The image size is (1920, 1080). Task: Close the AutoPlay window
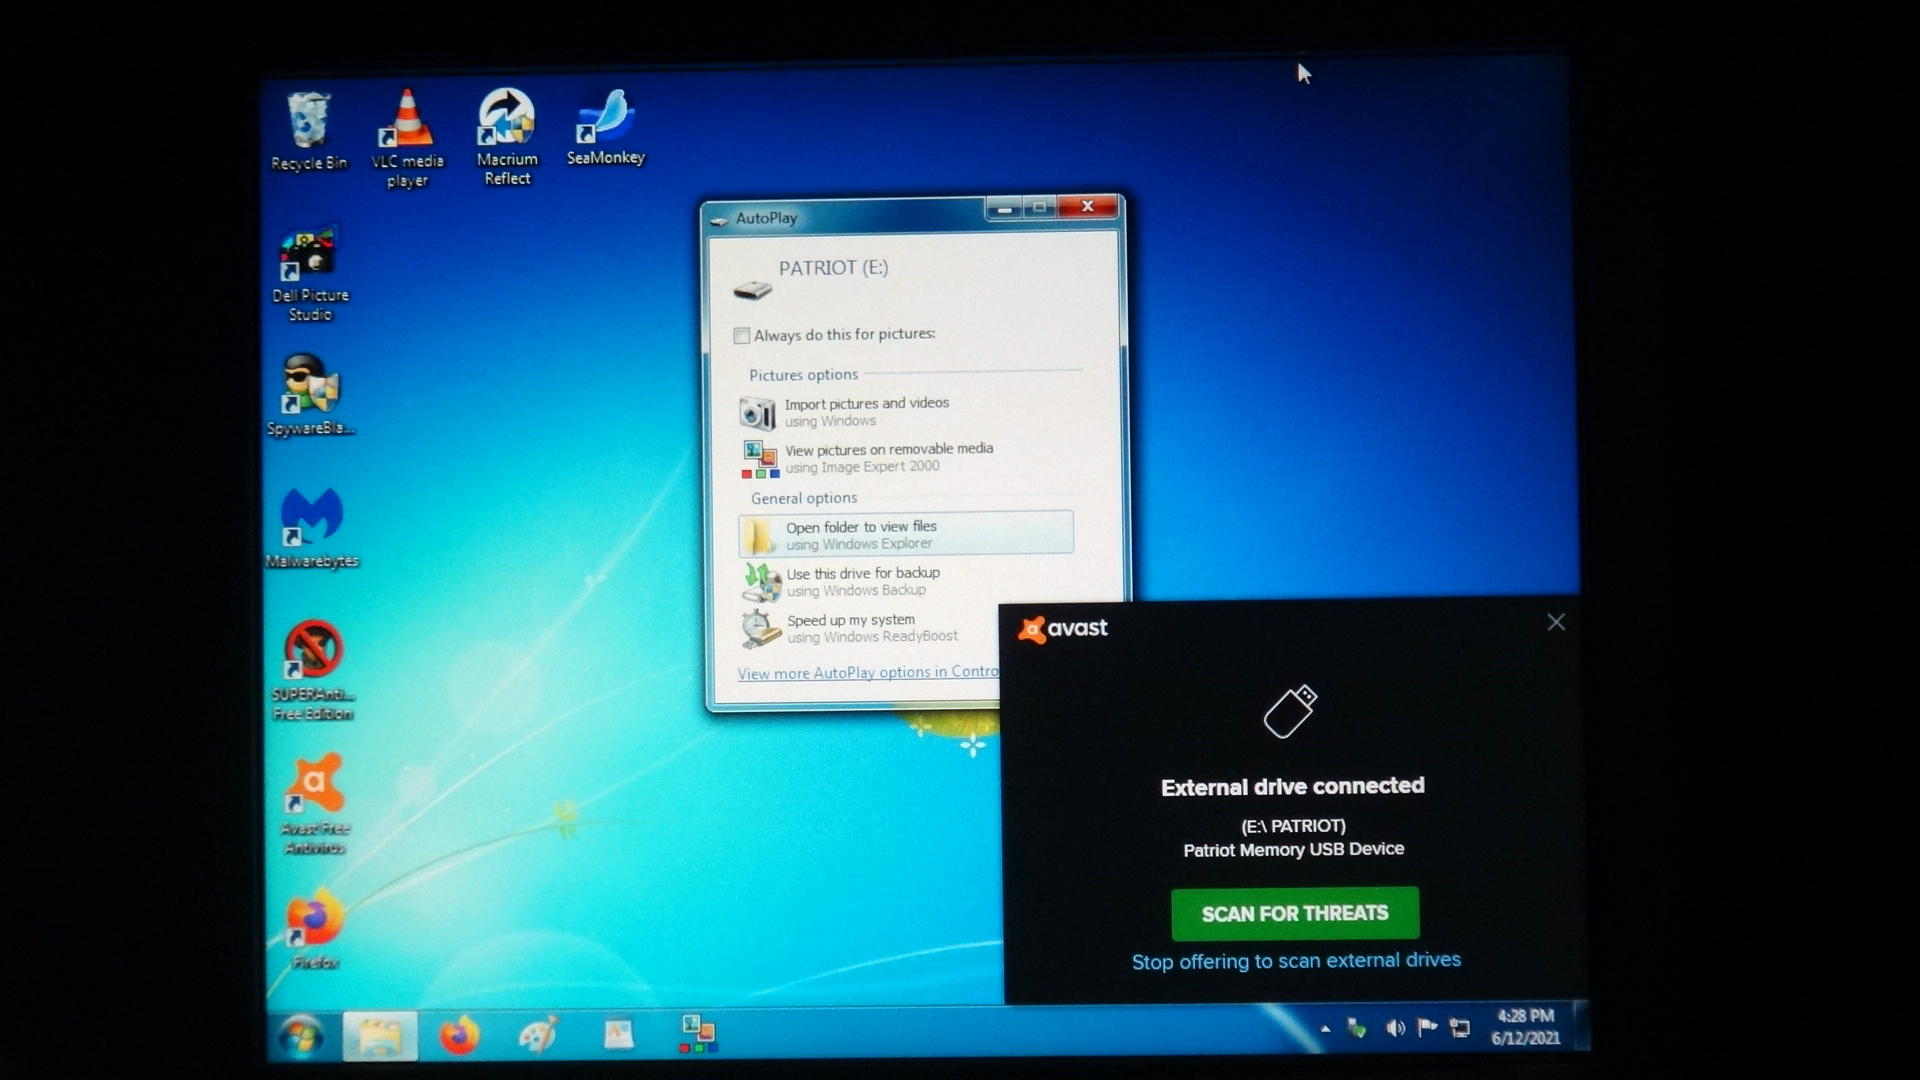coord(1088,206)
